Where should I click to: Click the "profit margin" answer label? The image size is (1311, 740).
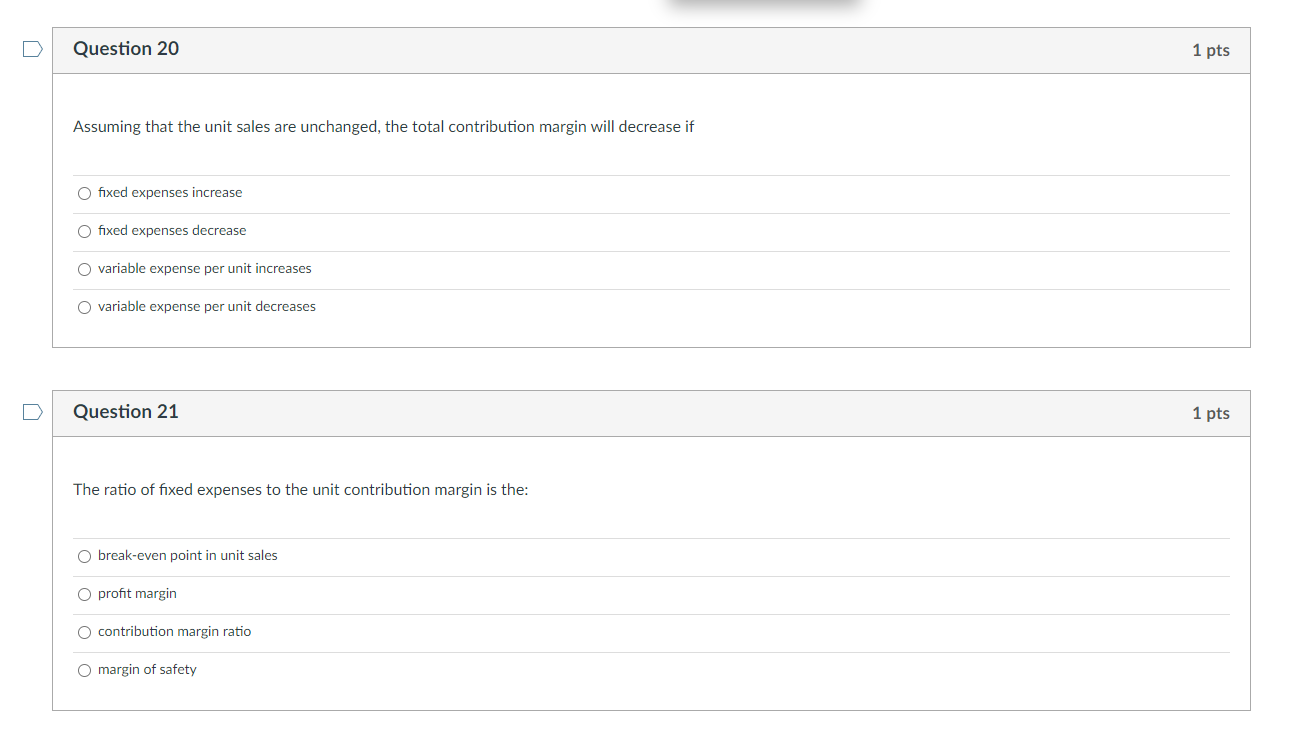(136, 593)
